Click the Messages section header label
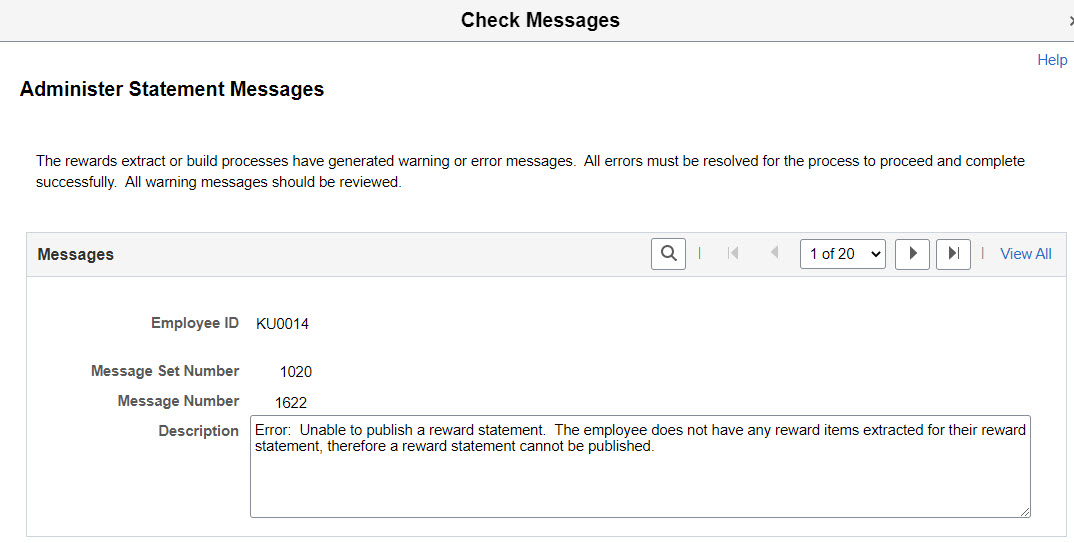The image size is (1074, 543). 76,254
